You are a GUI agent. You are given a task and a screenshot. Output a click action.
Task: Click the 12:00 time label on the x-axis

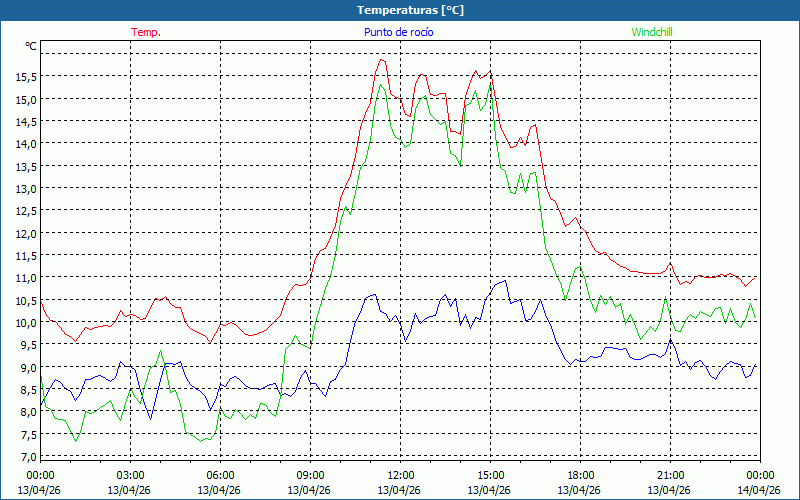pos(400,475)
